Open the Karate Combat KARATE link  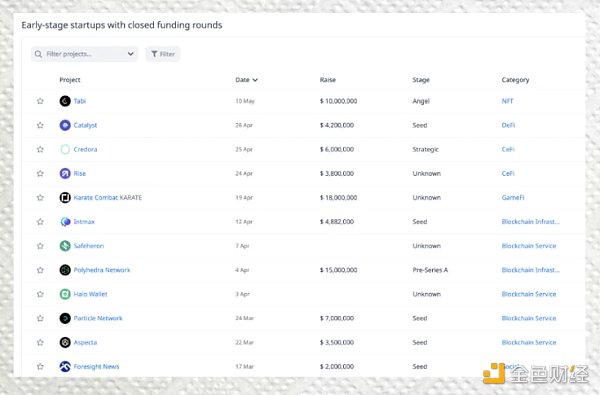point(108,198)
